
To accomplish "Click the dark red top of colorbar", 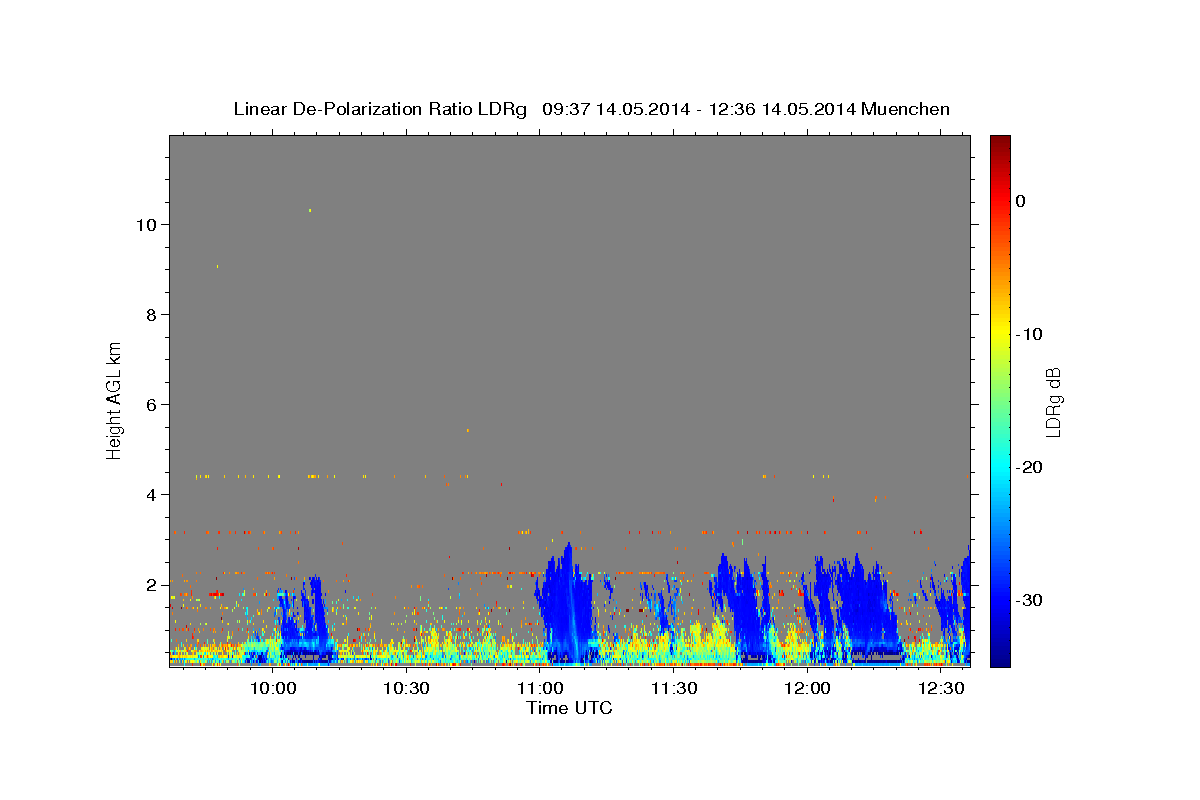I will 1000,145.
